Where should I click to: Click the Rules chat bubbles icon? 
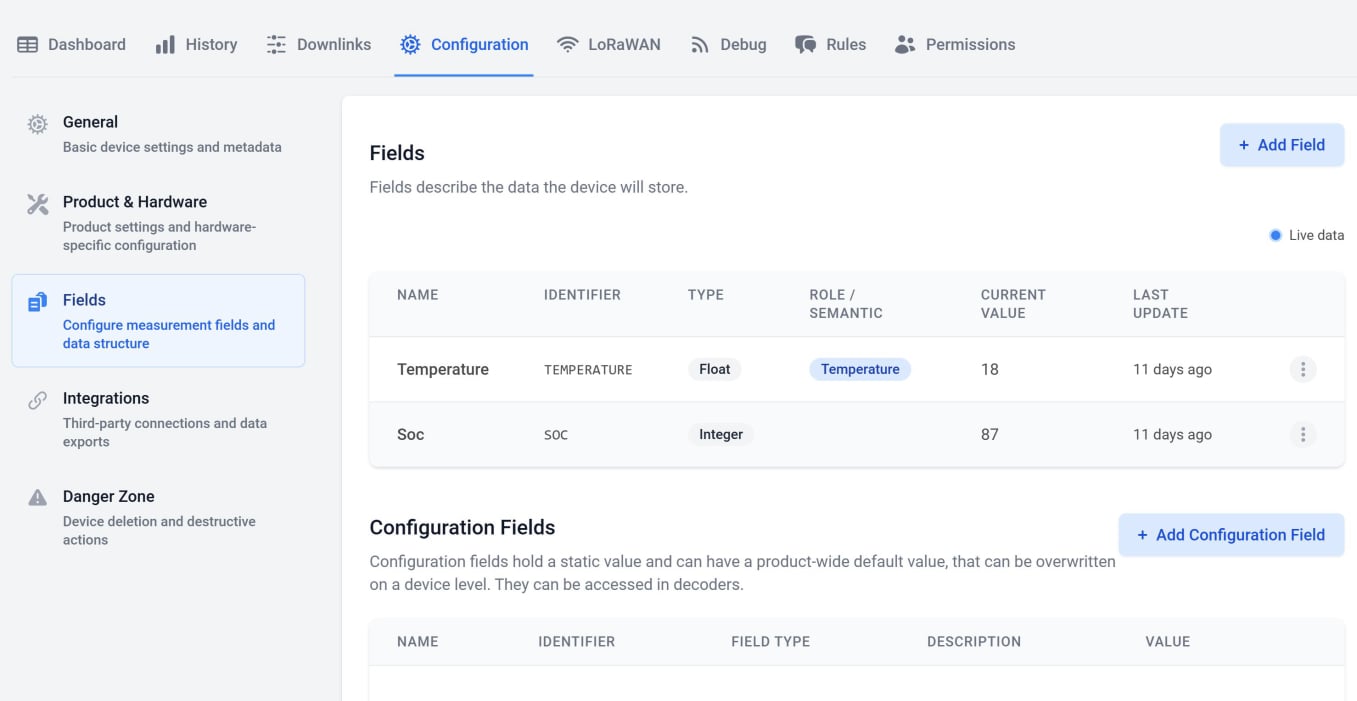[x=805, y=45]
